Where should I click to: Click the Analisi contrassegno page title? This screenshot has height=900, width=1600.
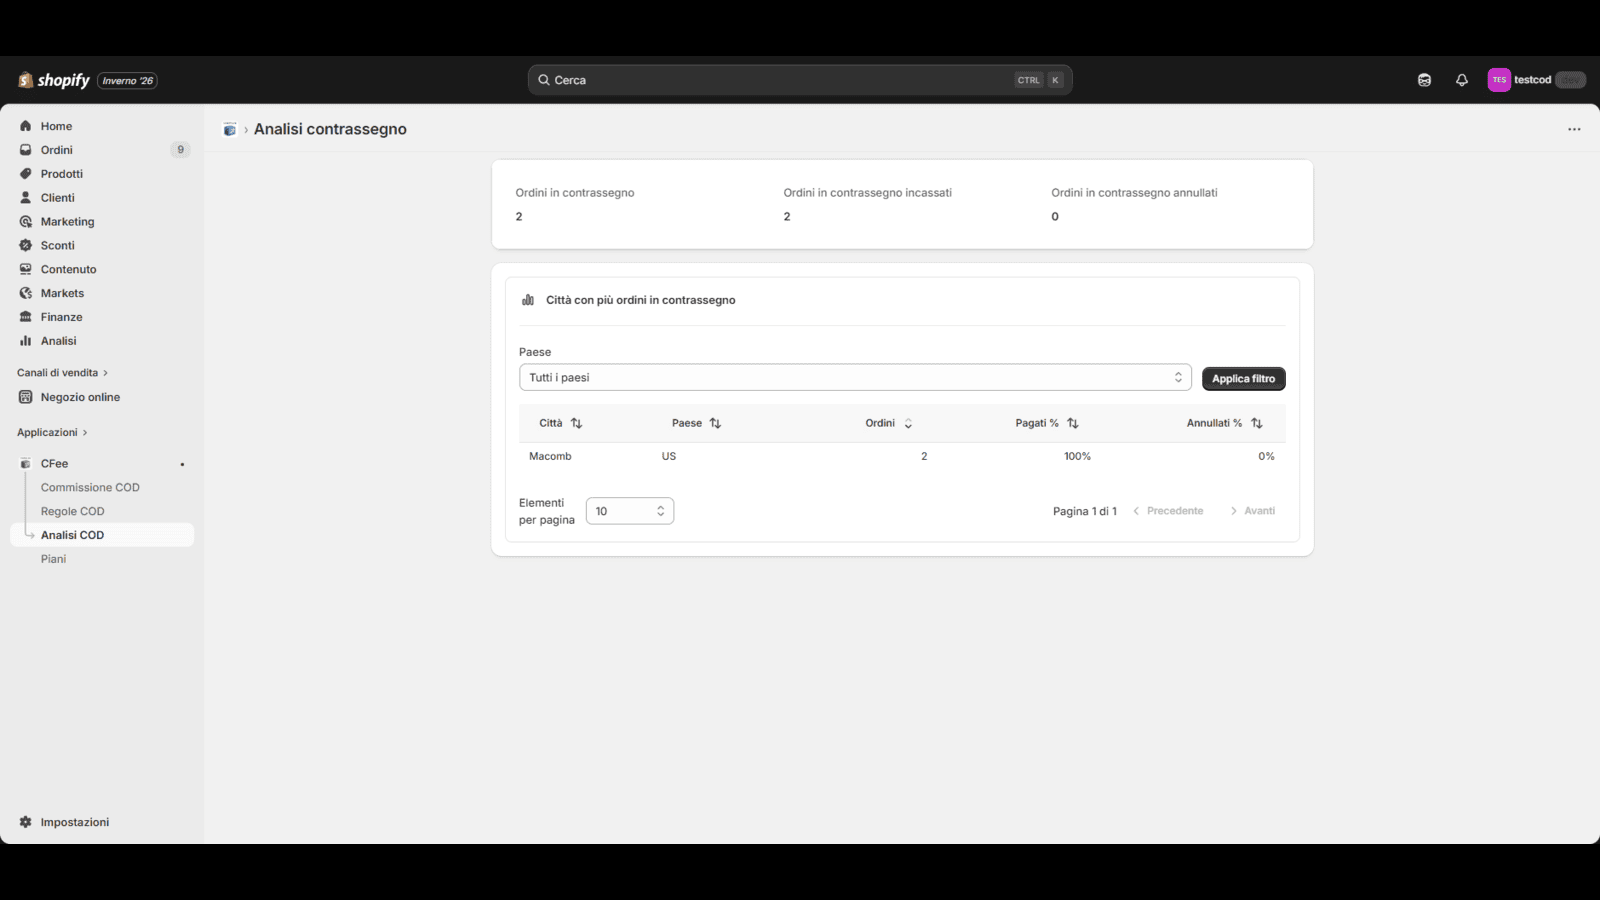point(330,129)
